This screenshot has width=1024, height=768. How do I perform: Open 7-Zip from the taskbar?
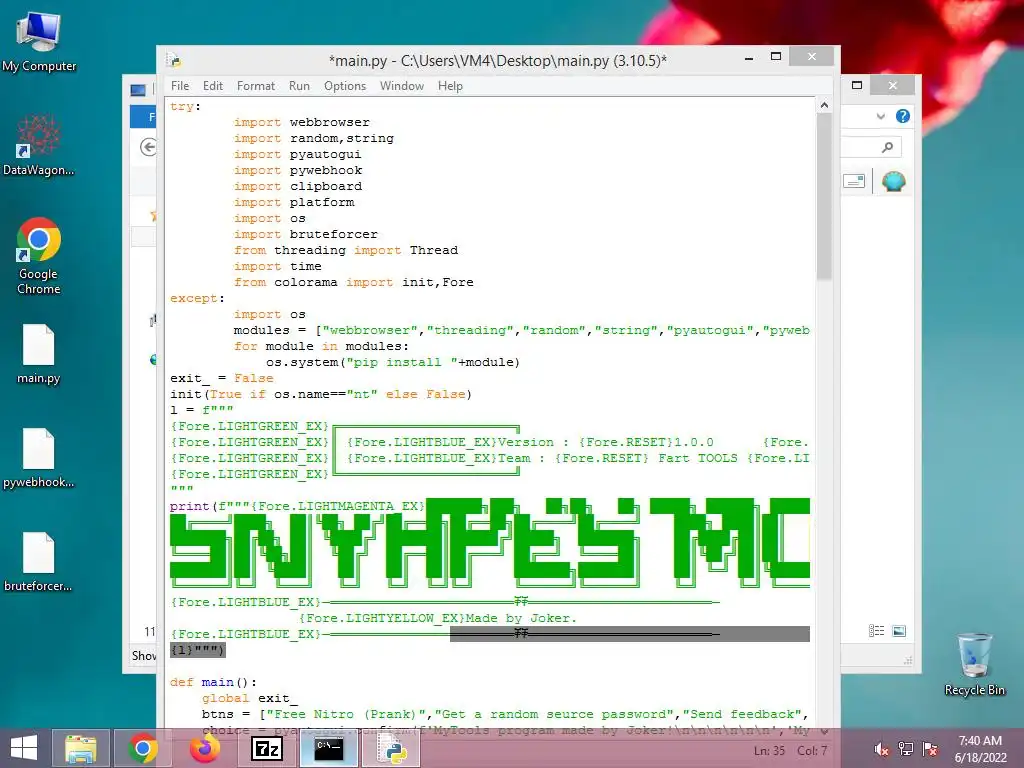pyautogui.click(x=266, y=748)
